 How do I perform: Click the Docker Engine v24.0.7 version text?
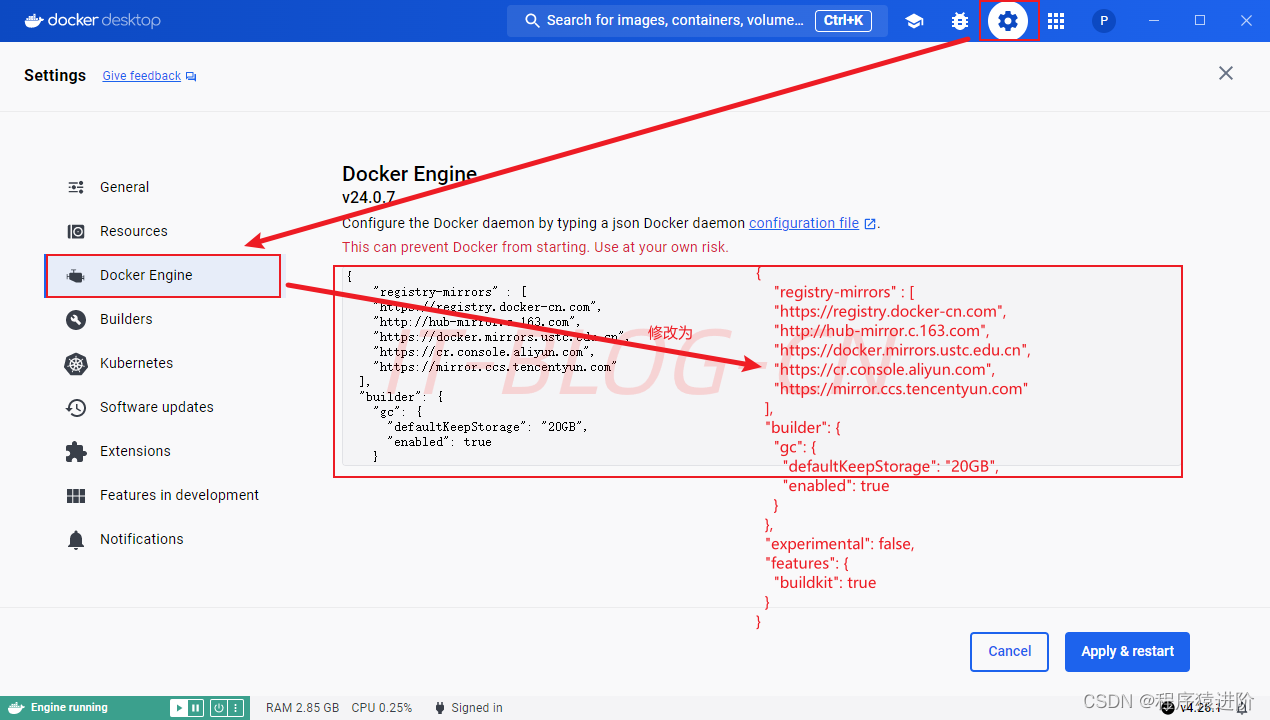pyautogui.click(x=368, y=198)
